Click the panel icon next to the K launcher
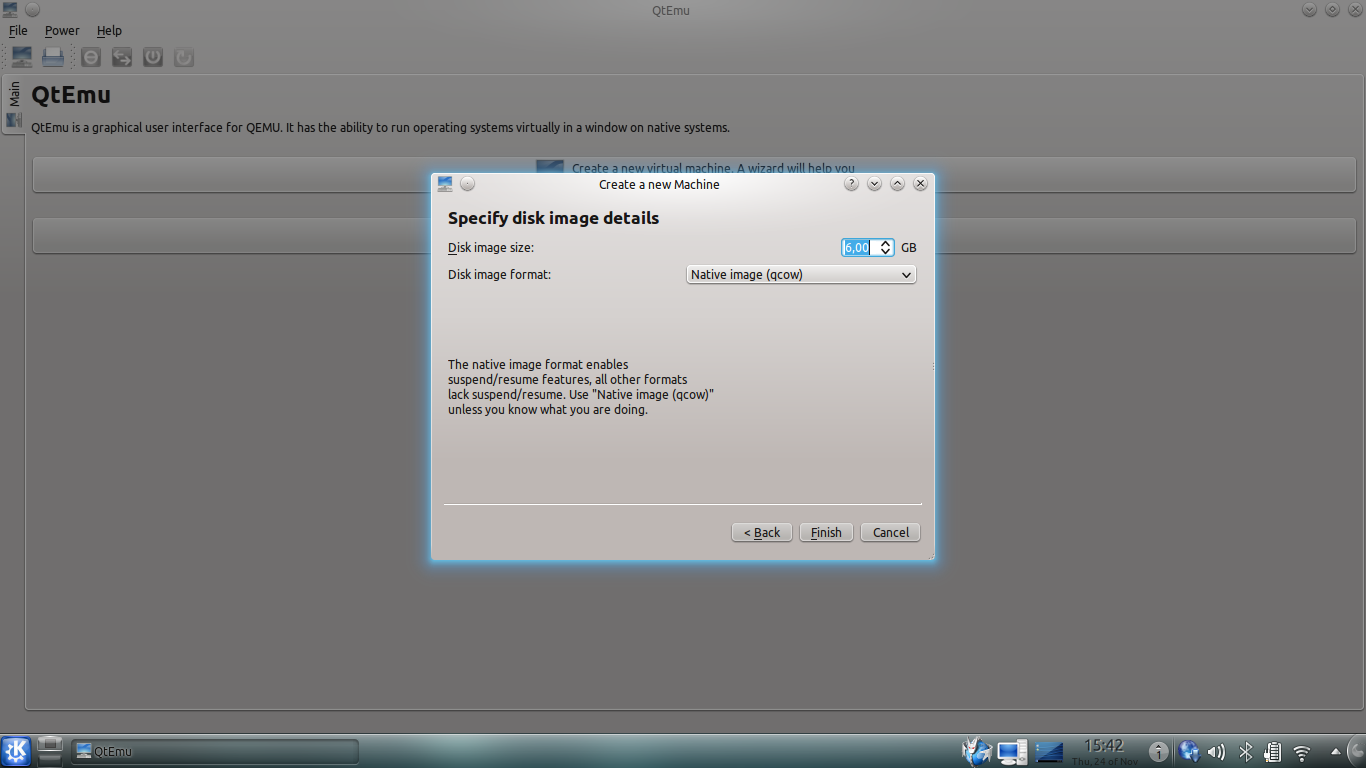Screen dimensions: 1366x768 click(x=50, y=750)
